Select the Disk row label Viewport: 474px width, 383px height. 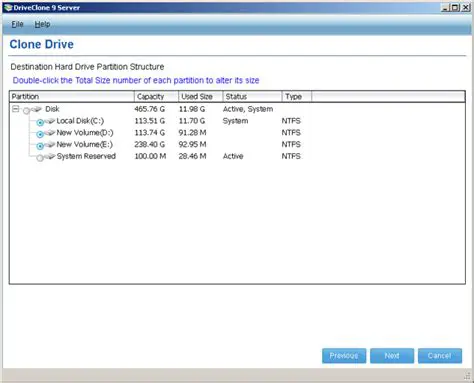52,109
